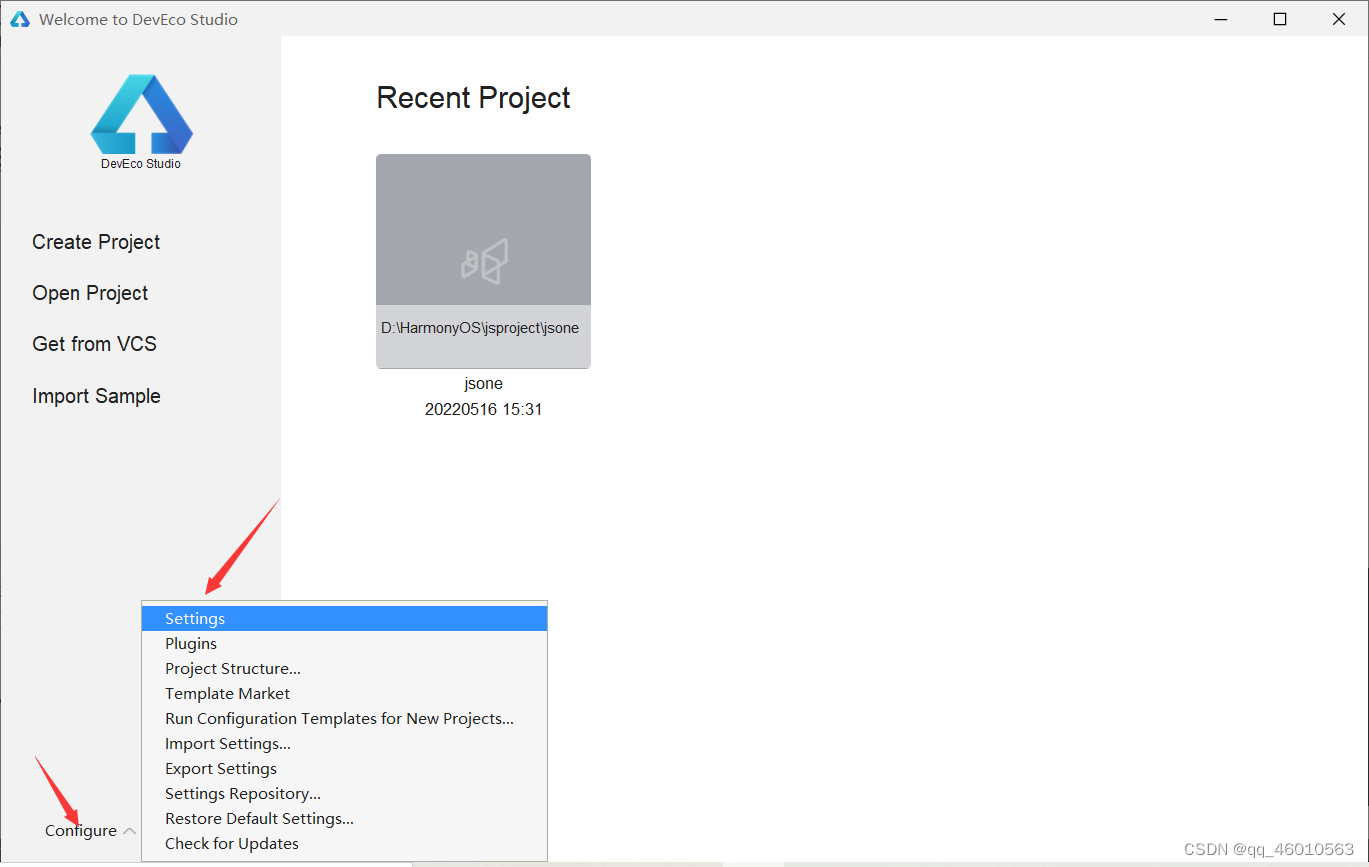The image size is (1369, 867).
Task: Select Import Sample
Action: pyautogui.click(x=96, y=396)
